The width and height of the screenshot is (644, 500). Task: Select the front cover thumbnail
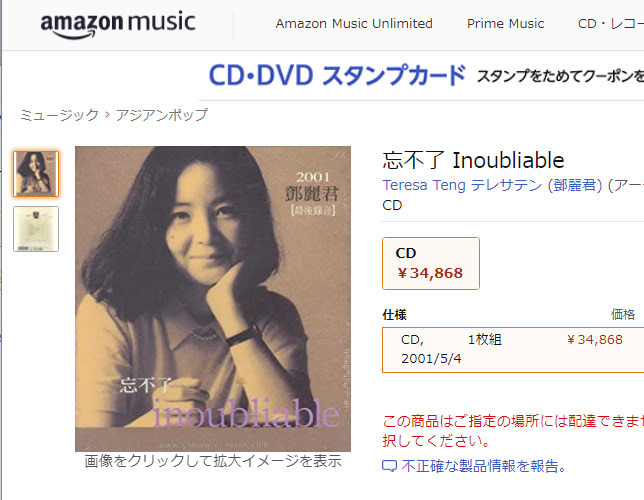(x=36, y=173)
